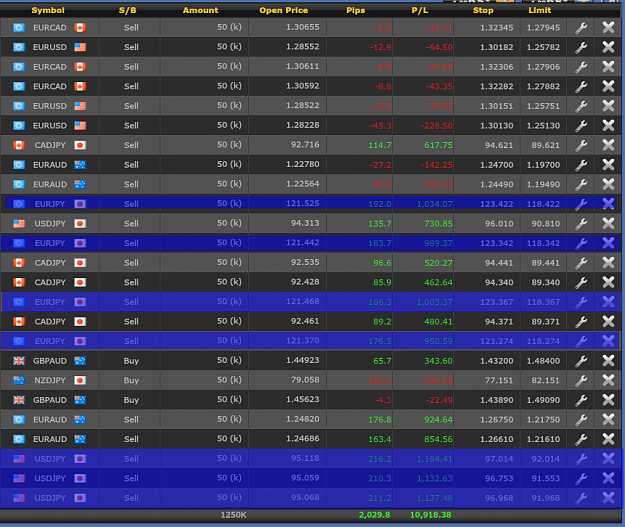
Task: Close the NZDJPY Buy position at 79.058
Action: (608, 380)
